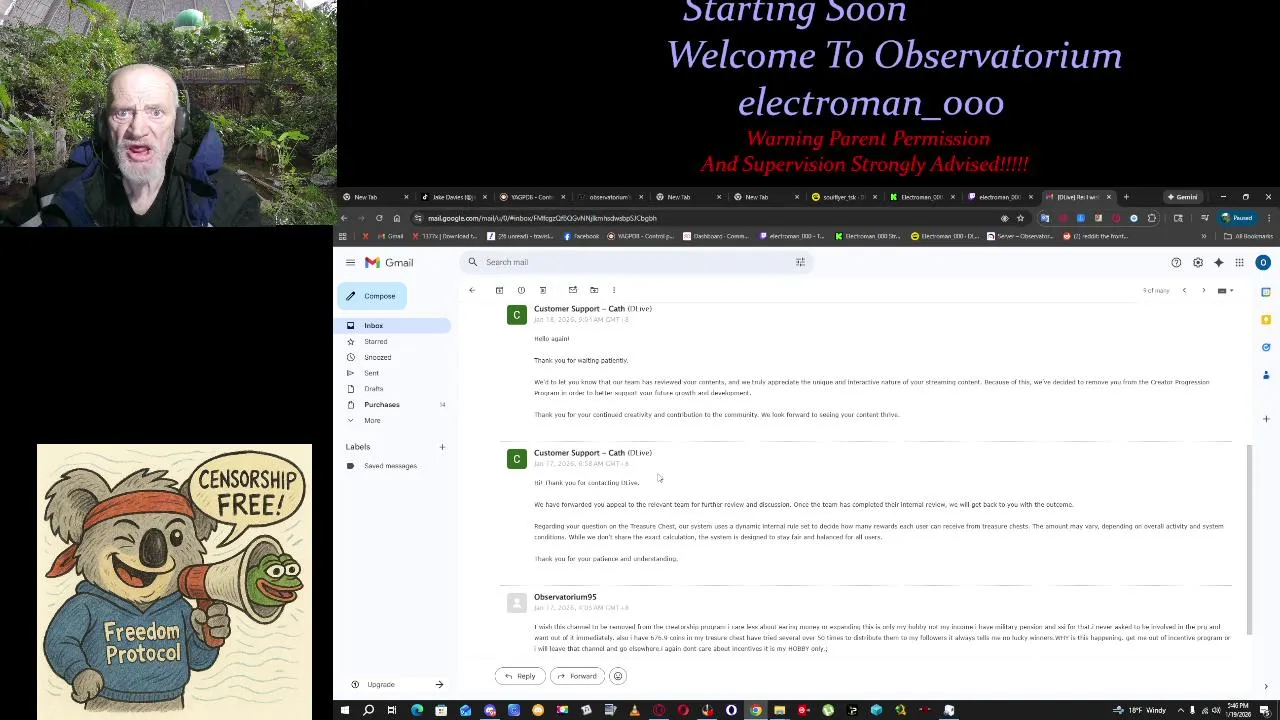This screenshot has width=1280, height=720.
Task: Open the Google apps grid
Action: tap(1239, 262)
